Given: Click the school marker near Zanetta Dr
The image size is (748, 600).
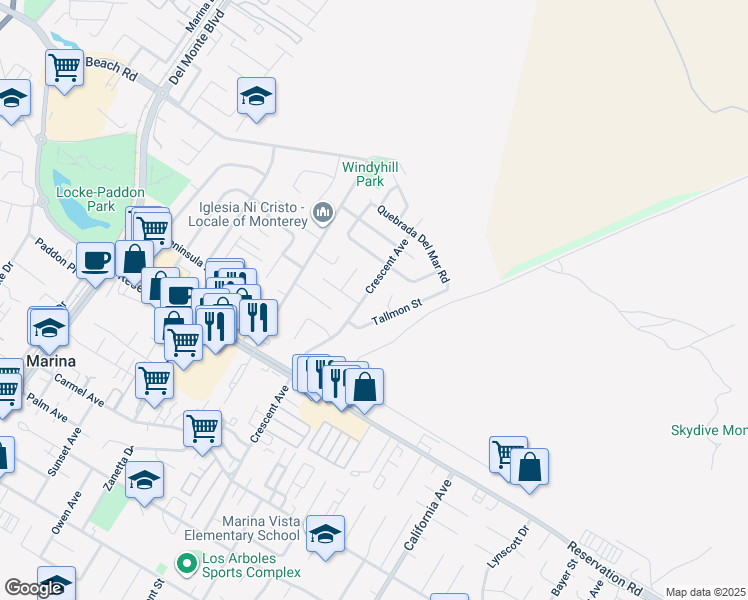Looking at the screenshot, I should pyautogui.click(x=145, y=481).
